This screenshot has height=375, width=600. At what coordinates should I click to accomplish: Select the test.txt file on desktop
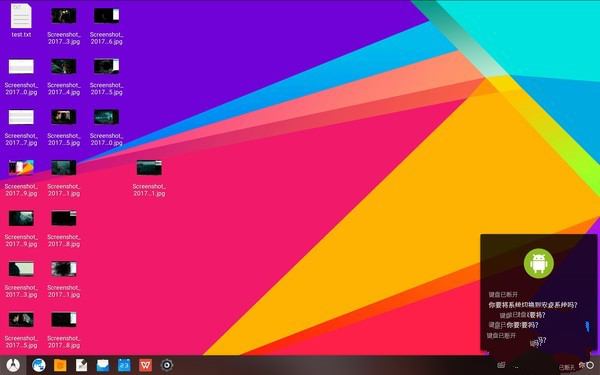[x=21, y=20]
